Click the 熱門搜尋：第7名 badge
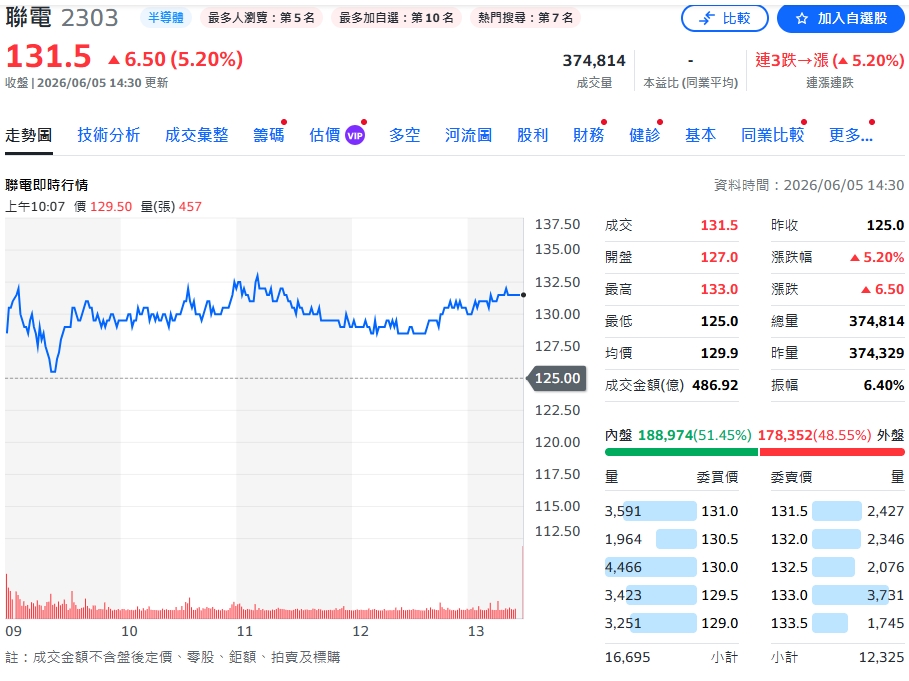 click(x=526, y=18)
